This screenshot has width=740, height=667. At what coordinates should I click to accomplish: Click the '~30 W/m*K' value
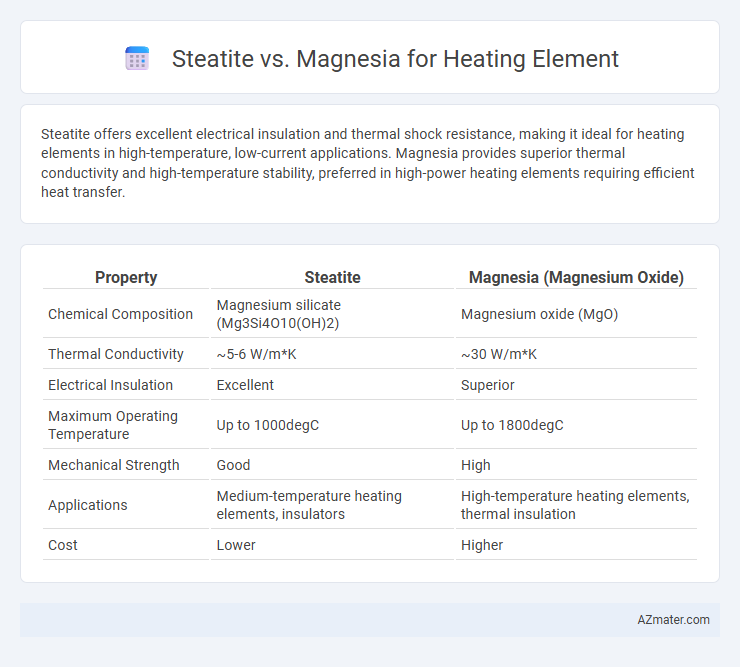[499, 354]
